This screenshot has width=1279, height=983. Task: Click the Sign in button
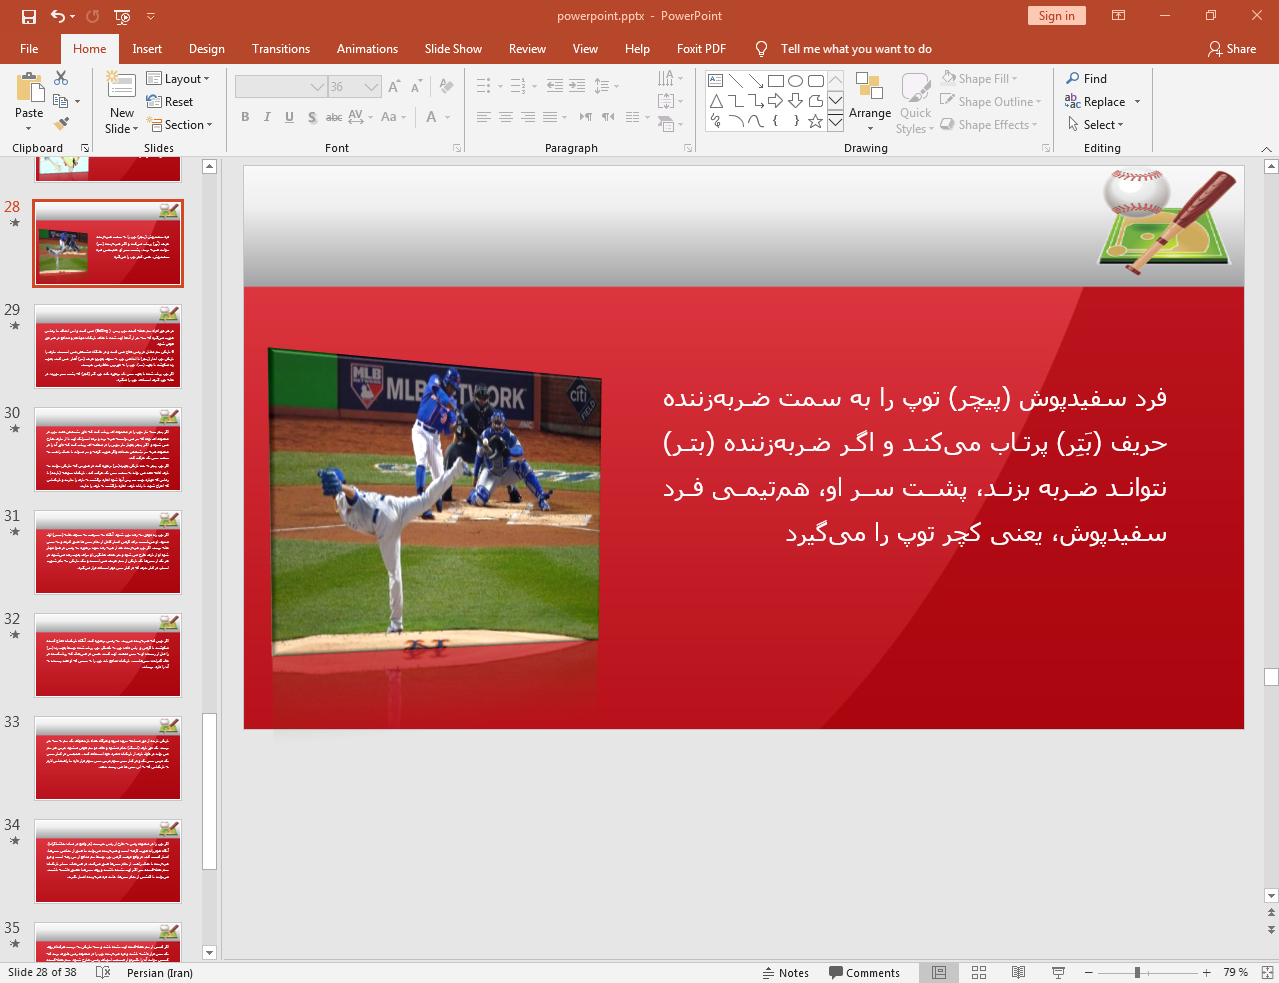click(x=1056, y=15)
